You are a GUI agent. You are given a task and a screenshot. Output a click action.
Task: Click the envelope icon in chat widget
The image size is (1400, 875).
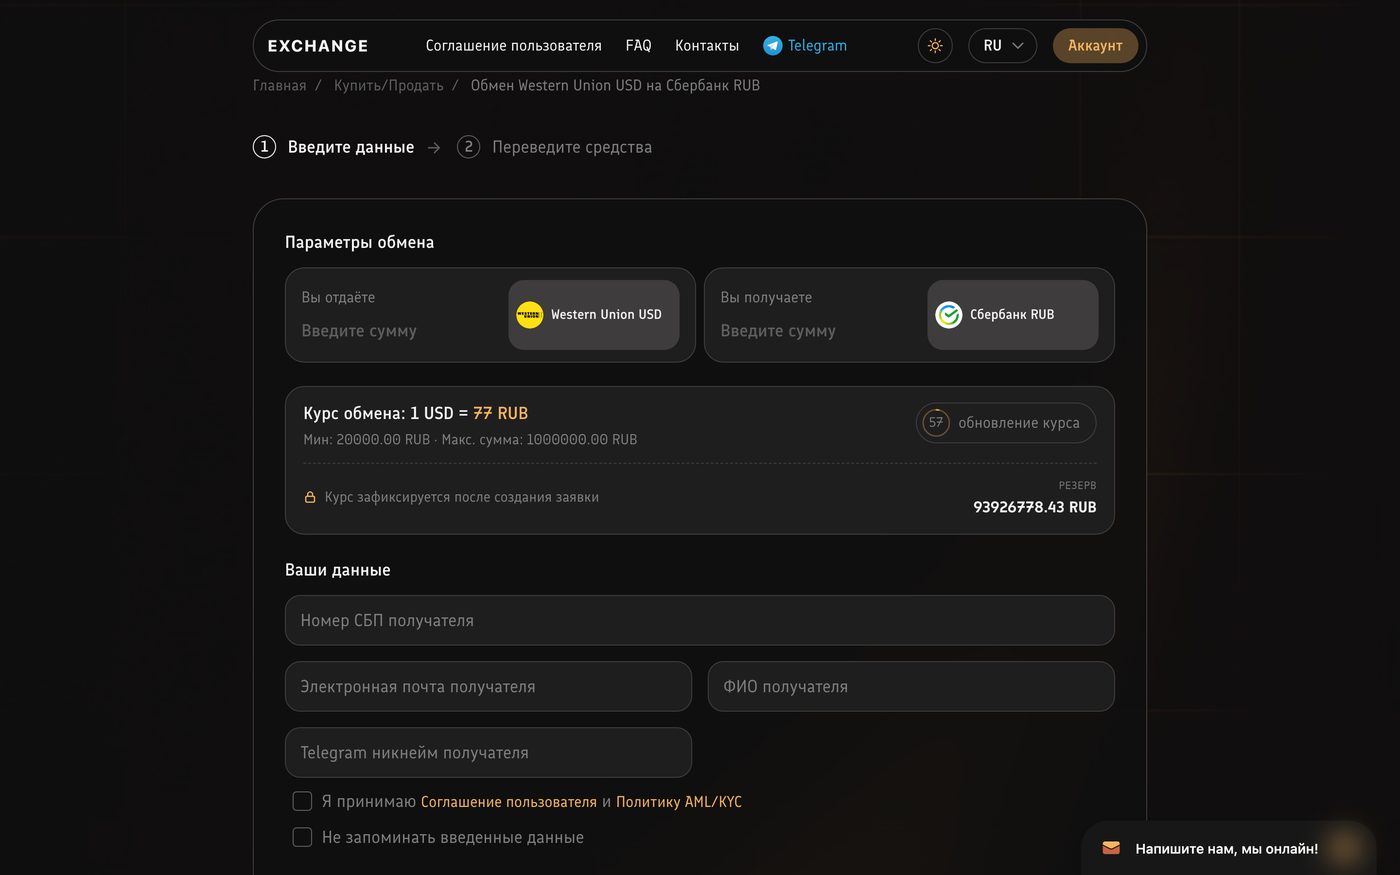tap(1111, 848)
